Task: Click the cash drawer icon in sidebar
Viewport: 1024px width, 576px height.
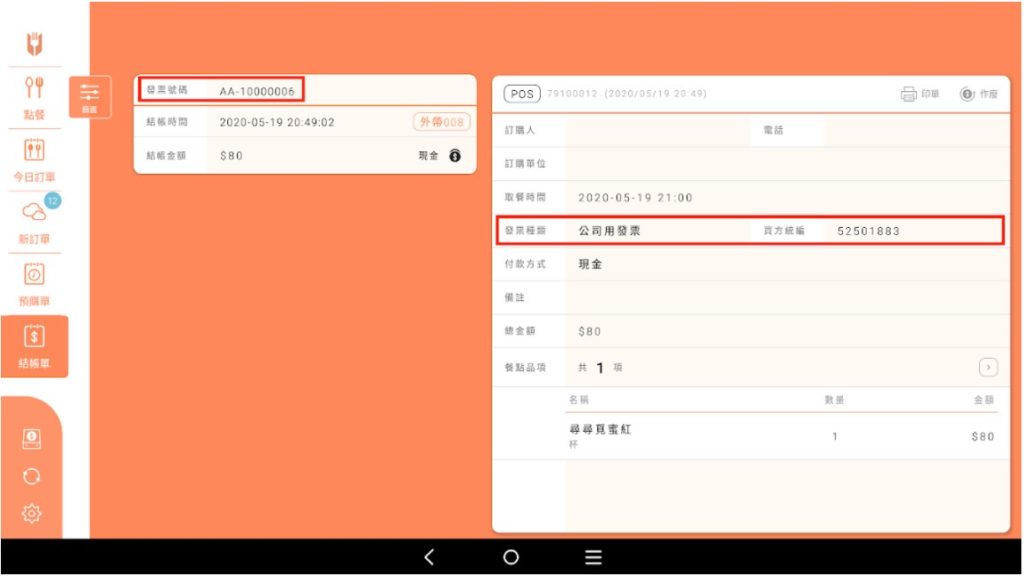Action: coord(32,439)
